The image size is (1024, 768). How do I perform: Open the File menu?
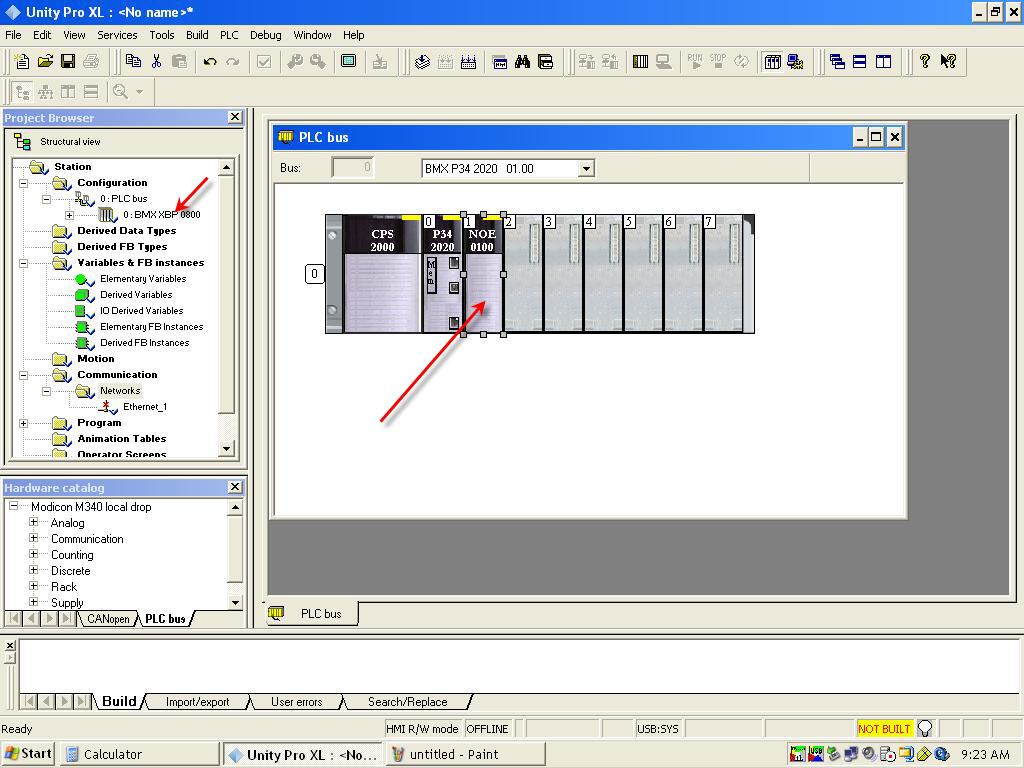(13, 35)
